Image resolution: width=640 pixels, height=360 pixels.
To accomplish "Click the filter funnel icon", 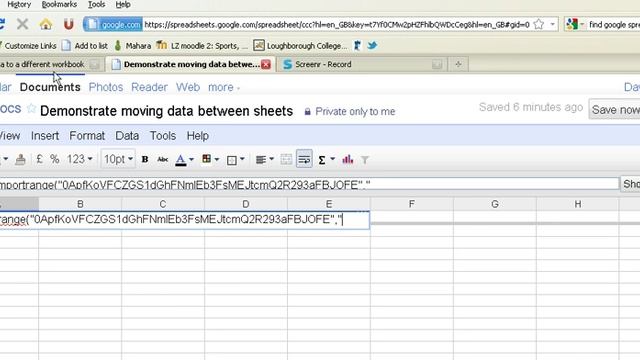I will (365, 160).
